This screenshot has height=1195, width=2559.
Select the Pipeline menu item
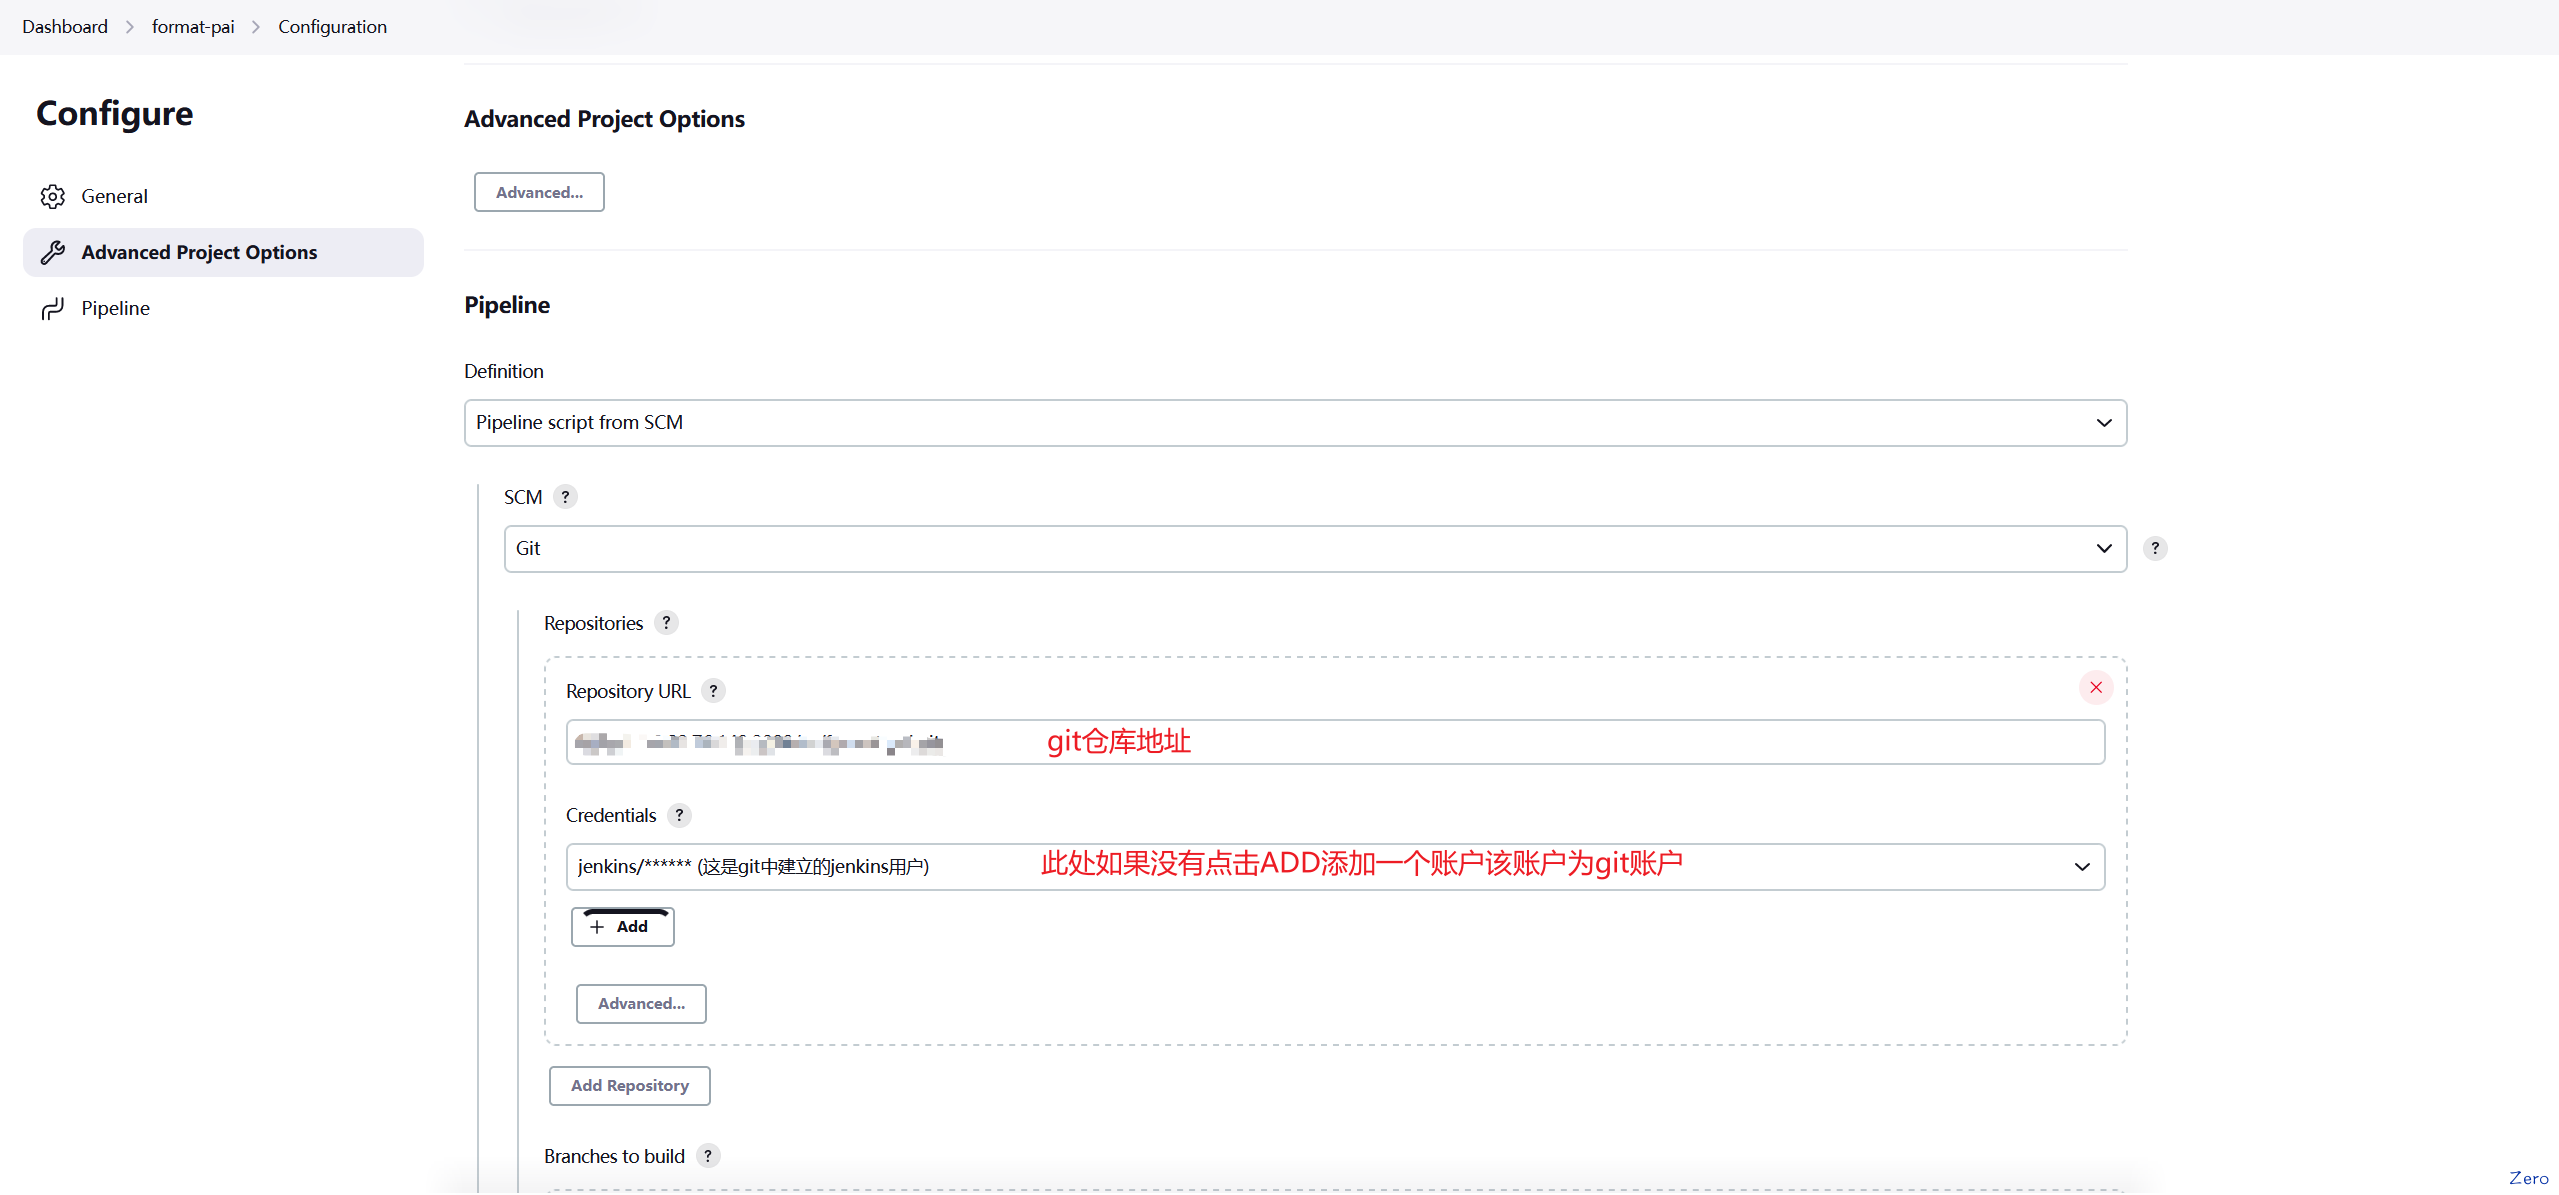pos(116,307)
